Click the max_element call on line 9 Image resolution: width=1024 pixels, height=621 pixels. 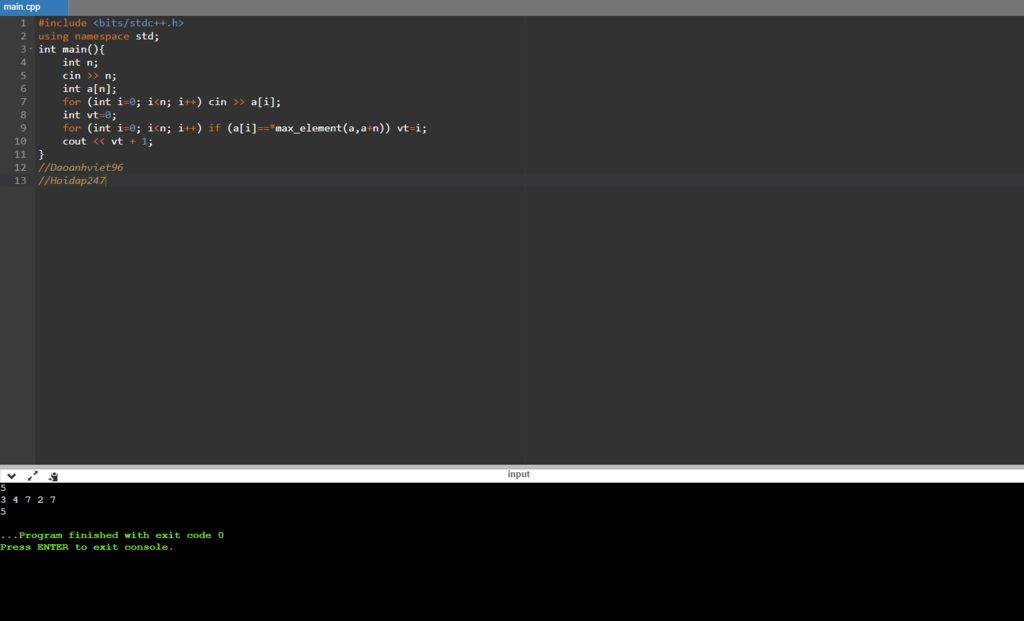pyautogui.click(x=332, y=128)
